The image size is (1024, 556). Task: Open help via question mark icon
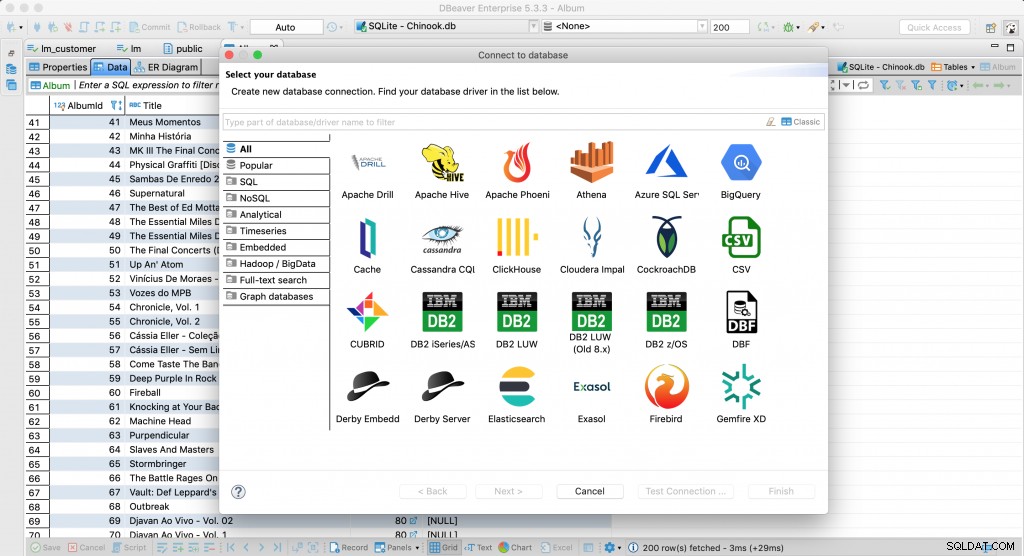[x=238, y=492]
